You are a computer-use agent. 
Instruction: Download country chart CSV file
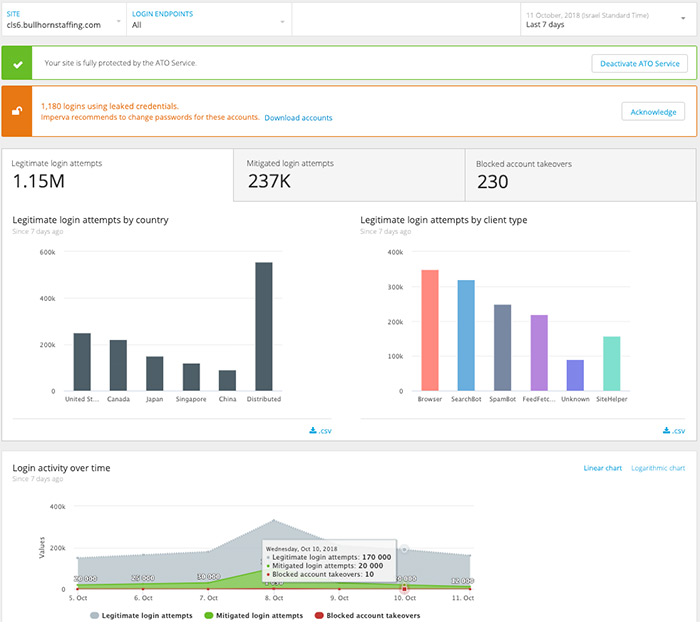tap(323, 431)
